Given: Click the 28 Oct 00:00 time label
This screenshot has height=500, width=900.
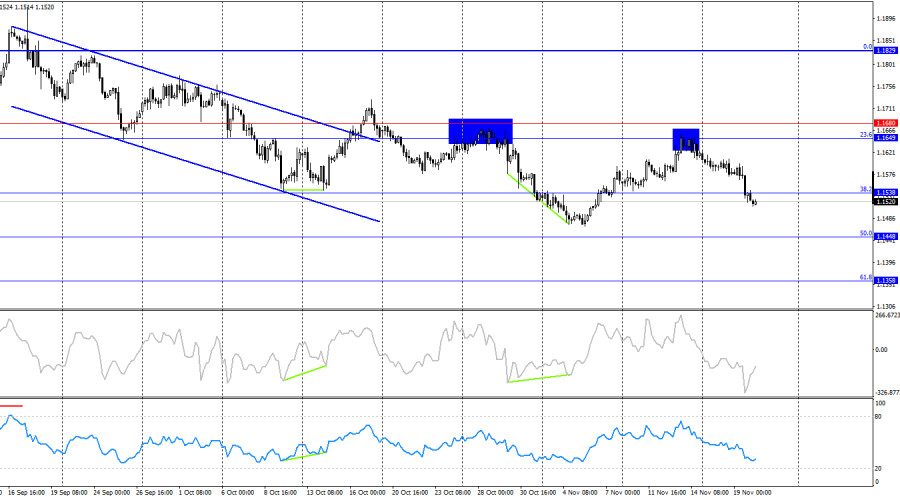Looking at the screenshot, I should (x=495, y=493).
